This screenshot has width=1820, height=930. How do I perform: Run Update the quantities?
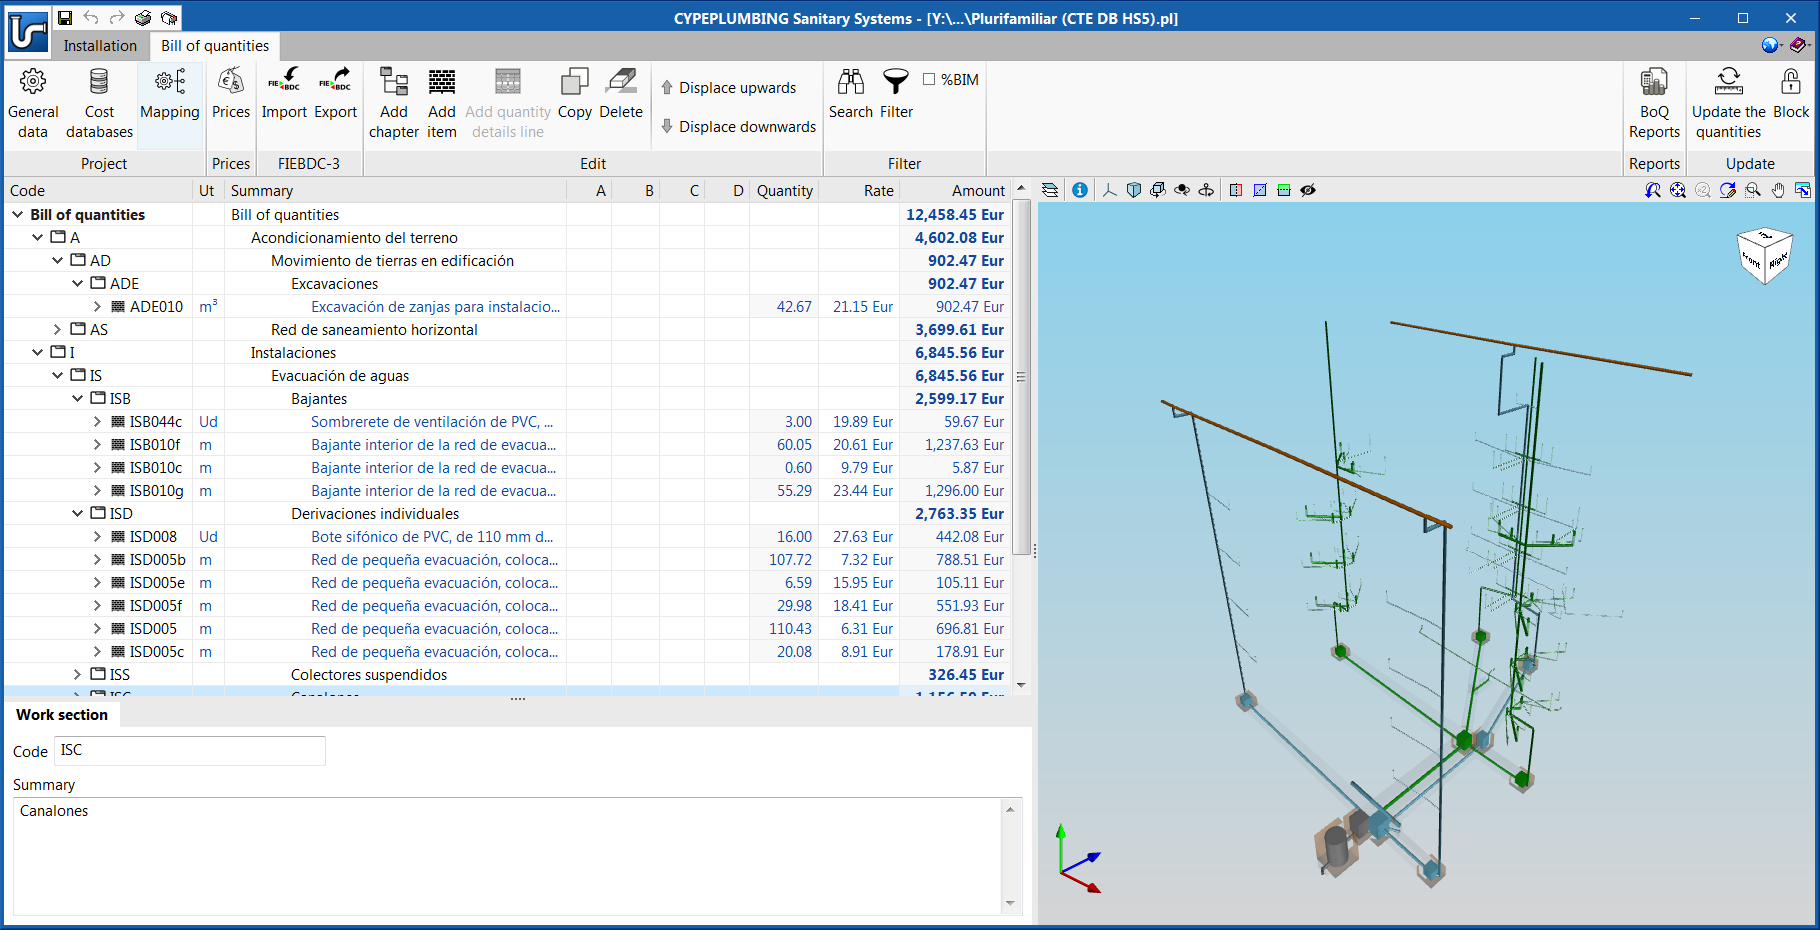click(x=1728, y=105)
